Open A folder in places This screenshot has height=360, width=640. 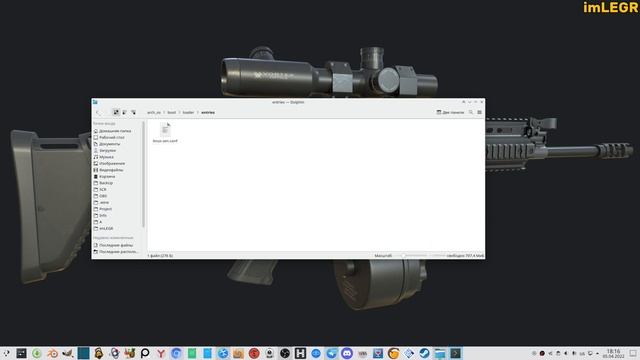point(98,222)
